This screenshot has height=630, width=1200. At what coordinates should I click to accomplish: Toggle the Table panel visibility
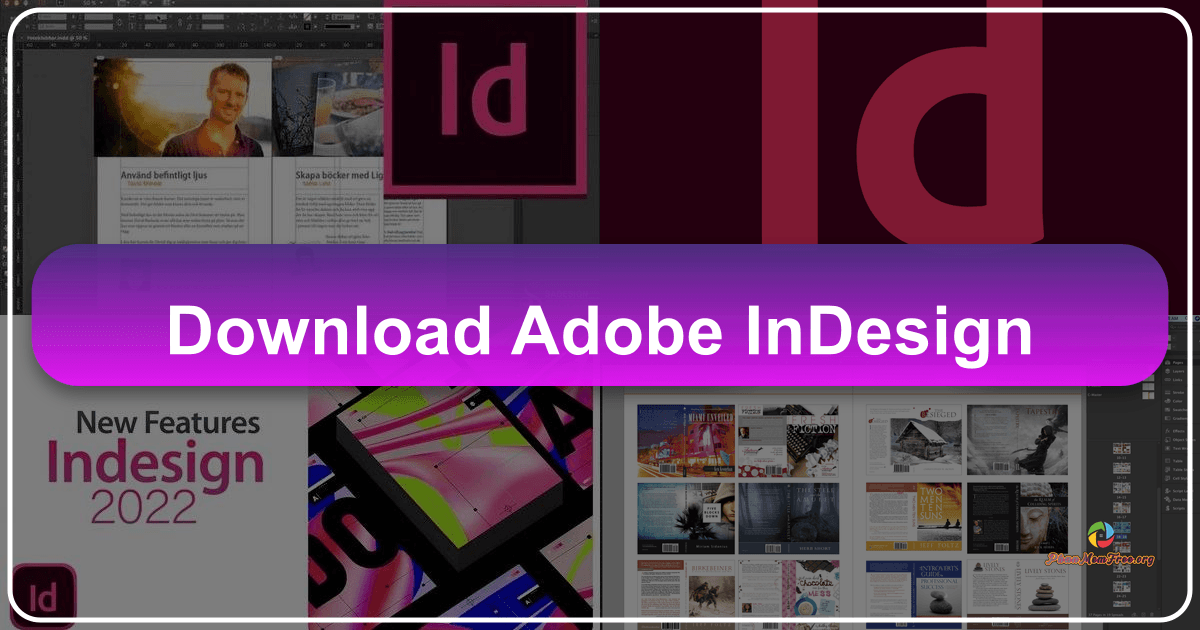pos(1167,460)
